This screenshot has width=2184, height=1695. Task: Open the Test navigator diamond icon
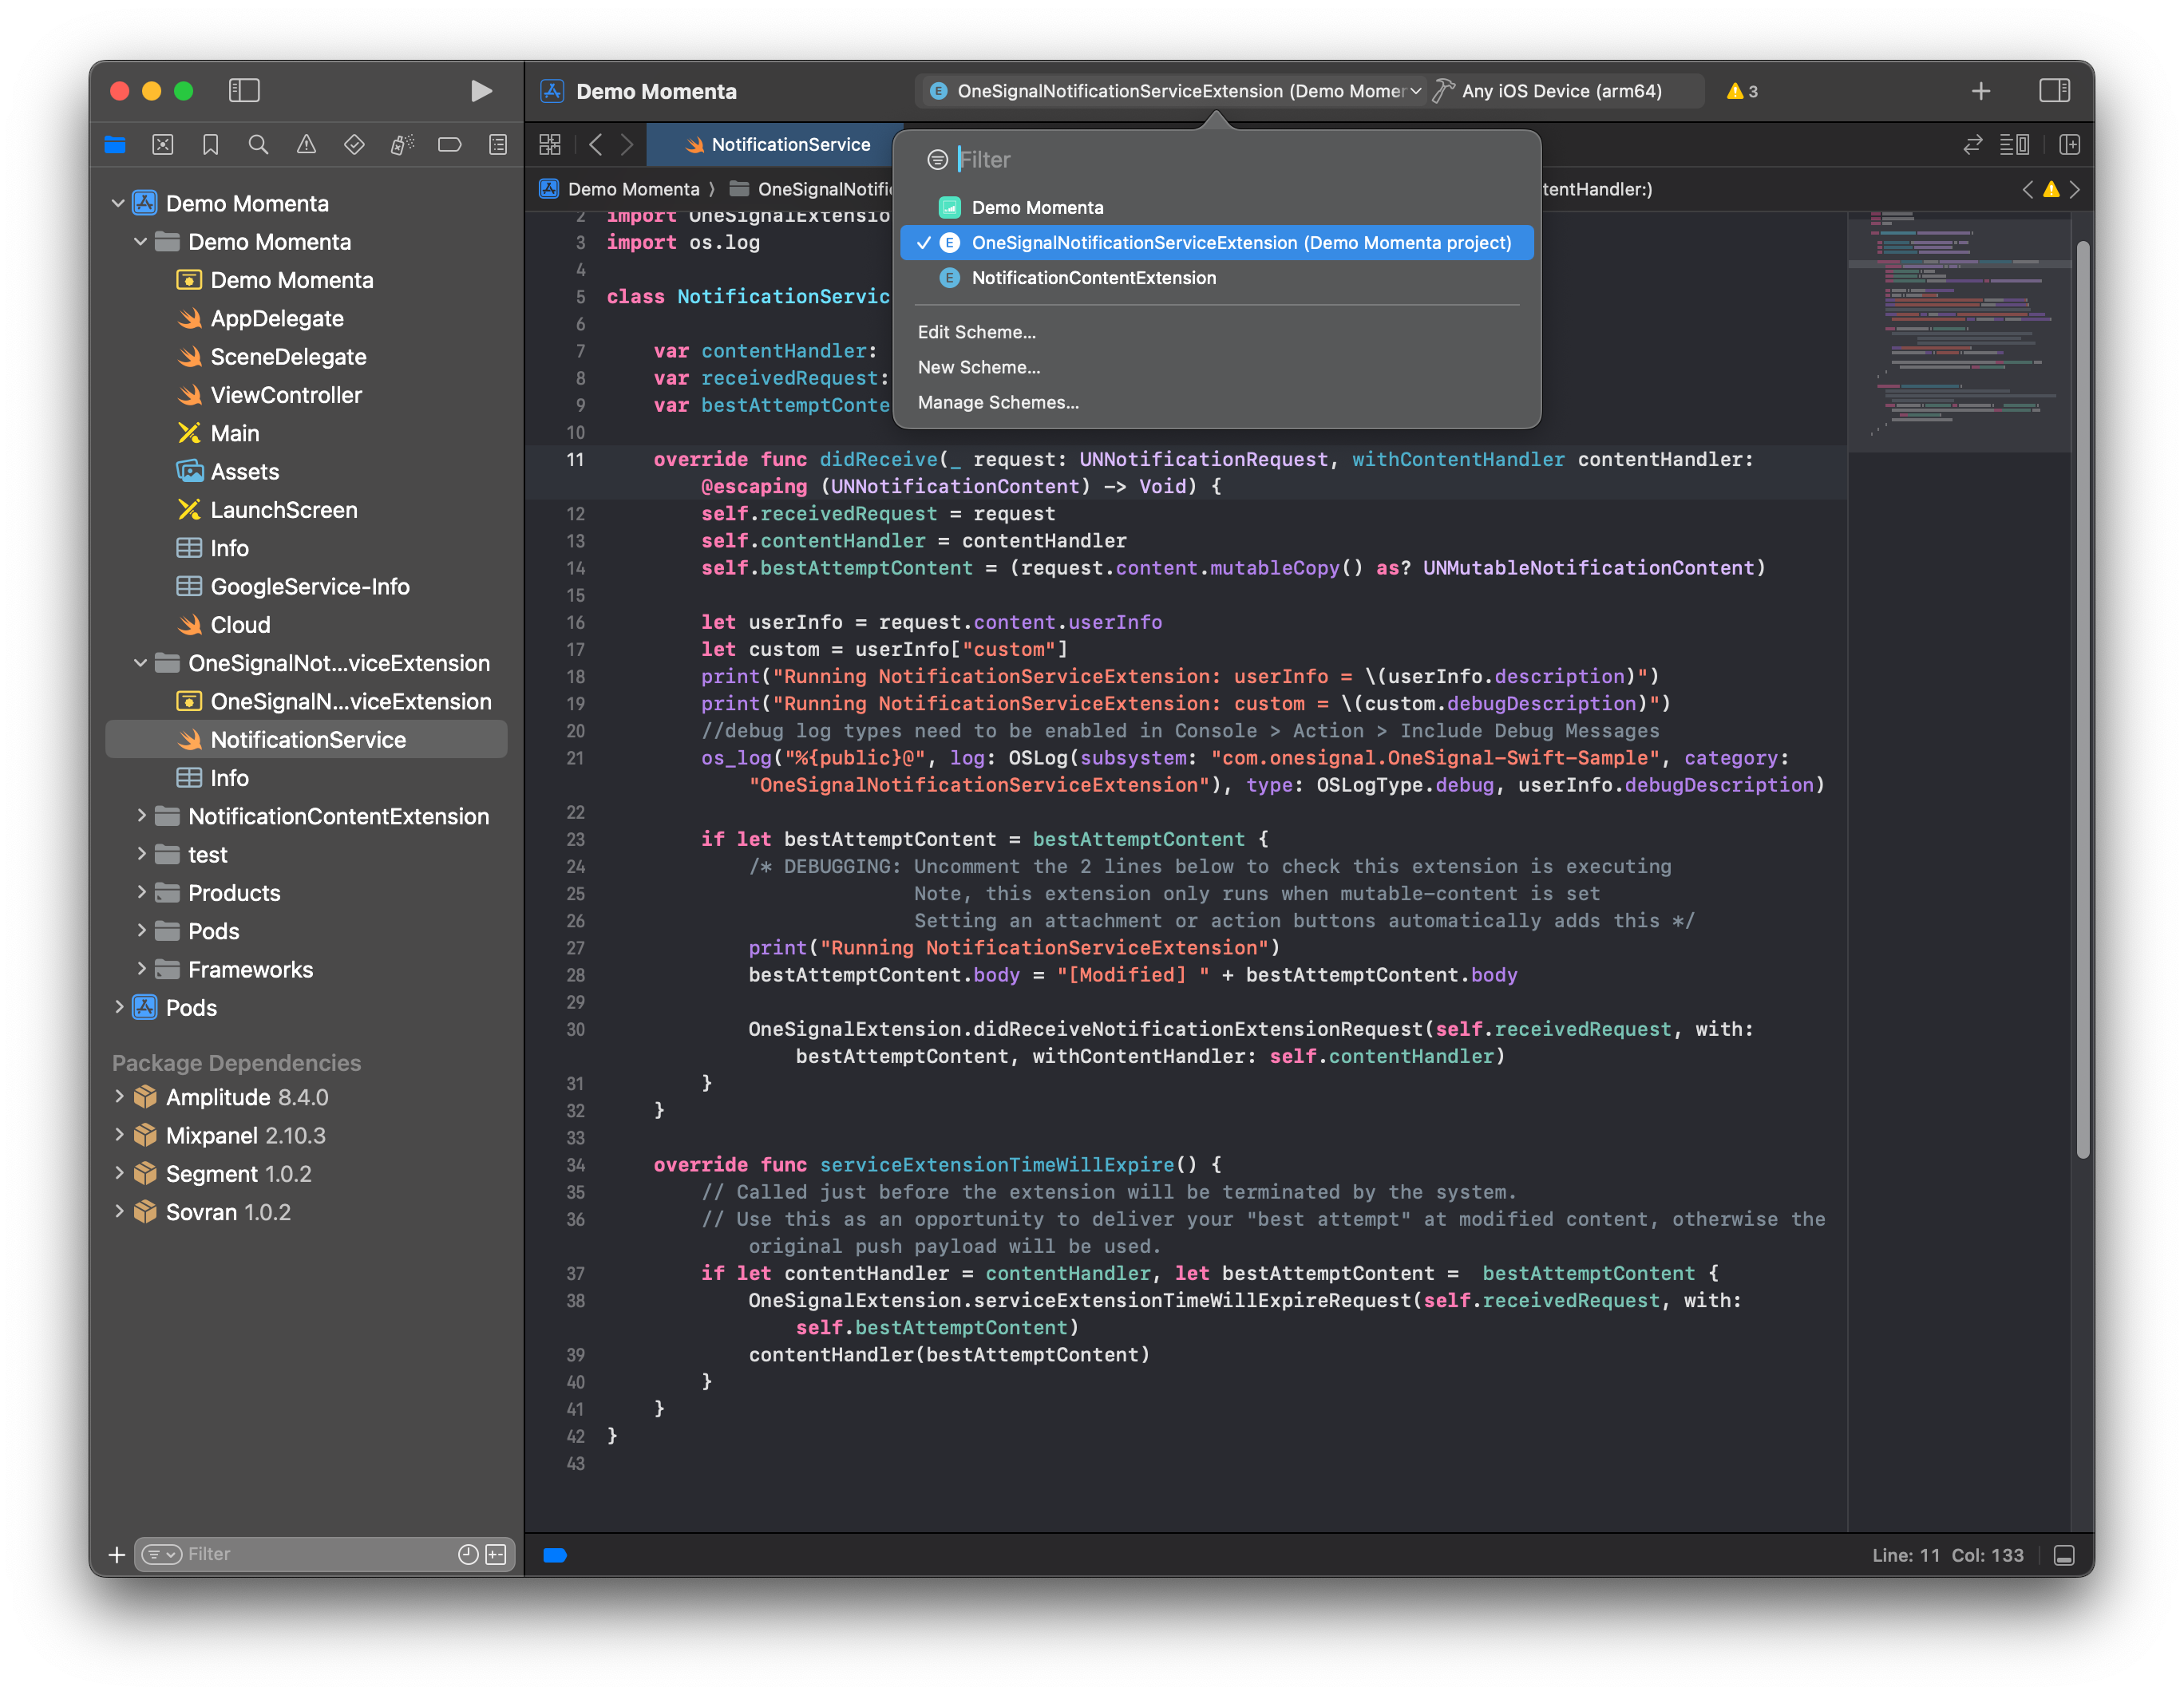[x=354, y=145]
